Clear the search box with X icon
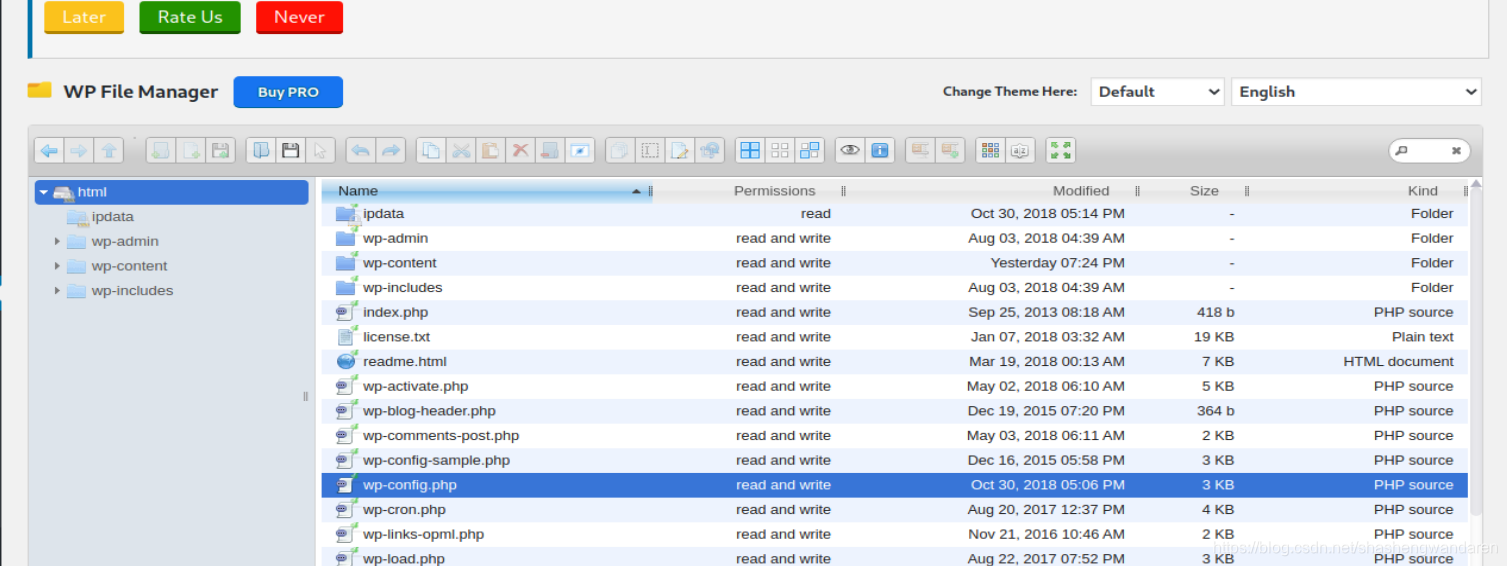The width and height of the screenshot is (1507, 566). pyautogui.click(x=1456, y=151)
